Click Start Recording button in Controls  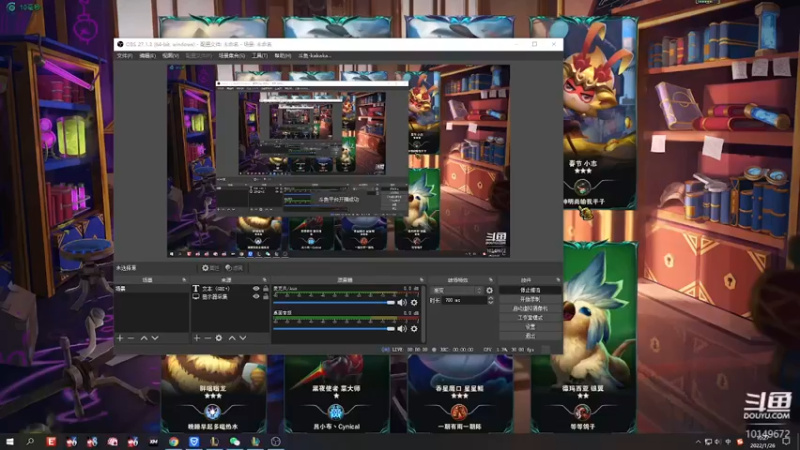point(530,299)
